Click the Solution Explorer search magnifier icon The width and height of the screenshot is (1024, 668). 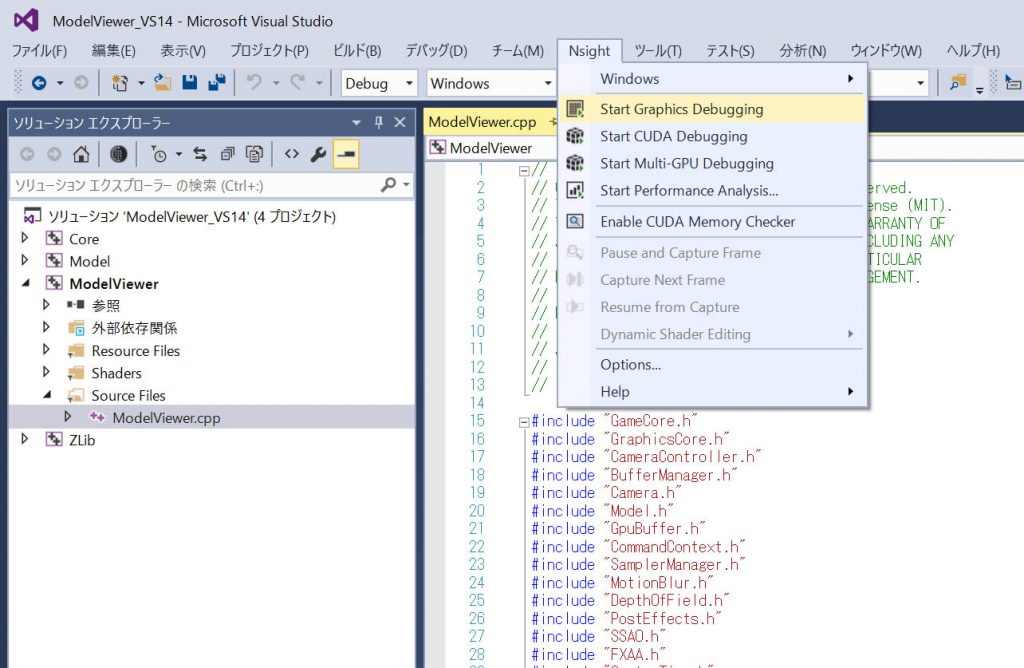click(388, 185)
